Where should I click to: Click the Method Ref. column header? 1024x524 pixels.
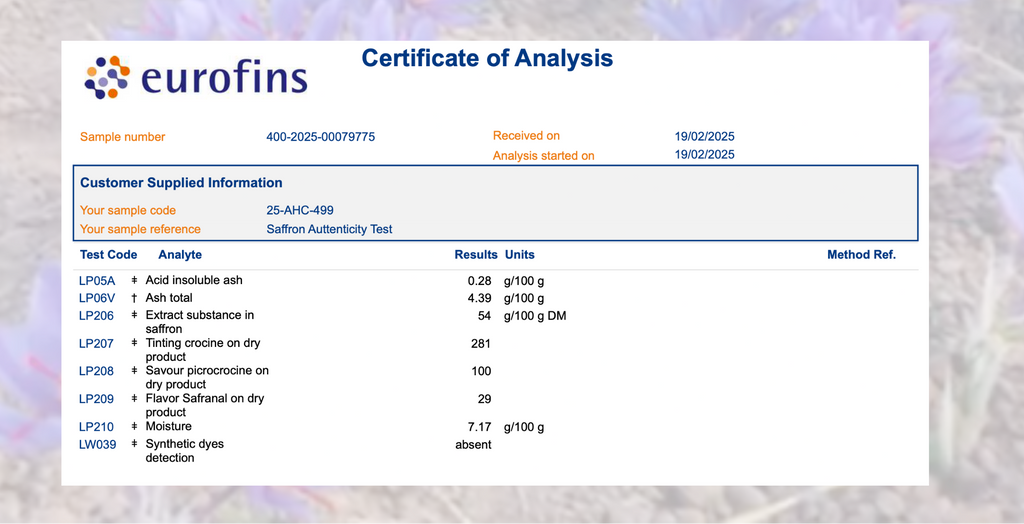861,255
